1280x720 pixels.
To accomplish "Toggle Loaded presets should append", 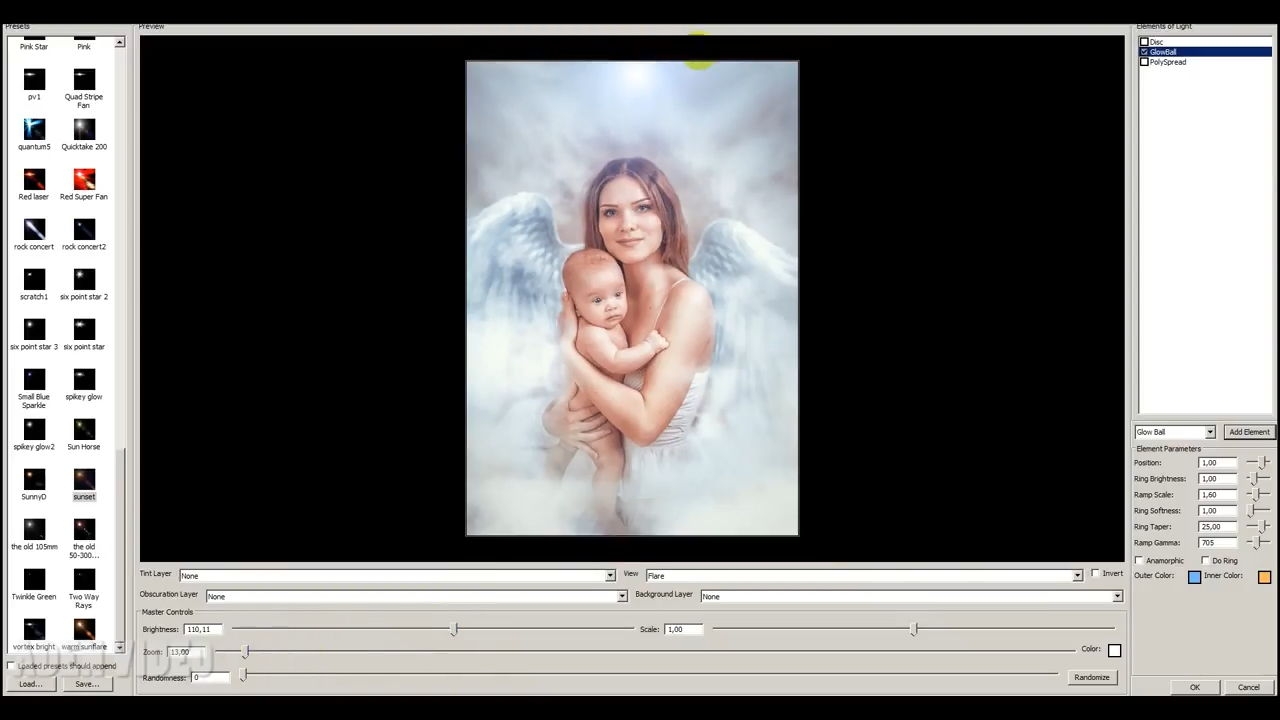I will 11,666.
